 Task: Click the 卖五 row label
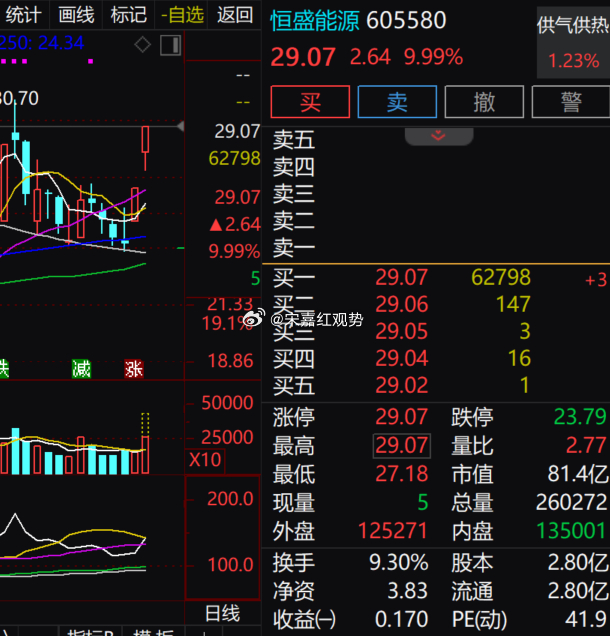(x=294, y=140)
